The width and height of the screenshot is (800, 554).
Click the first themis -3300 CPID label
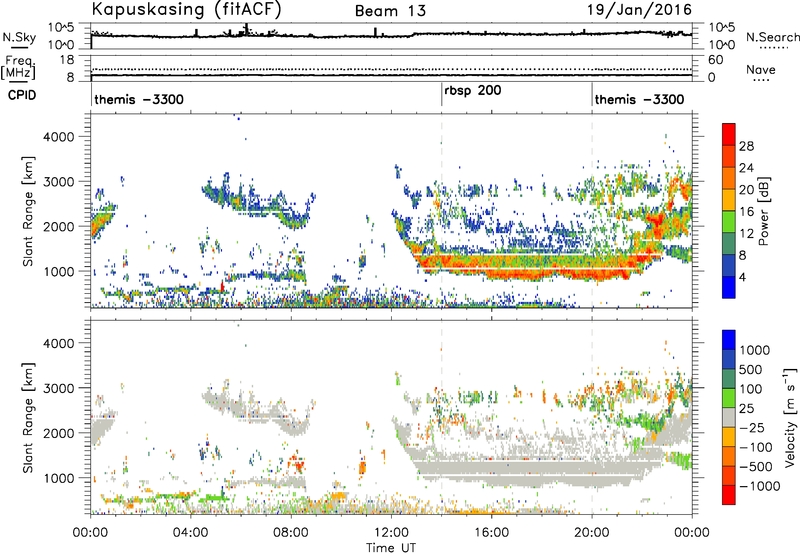tap(139, 99)
